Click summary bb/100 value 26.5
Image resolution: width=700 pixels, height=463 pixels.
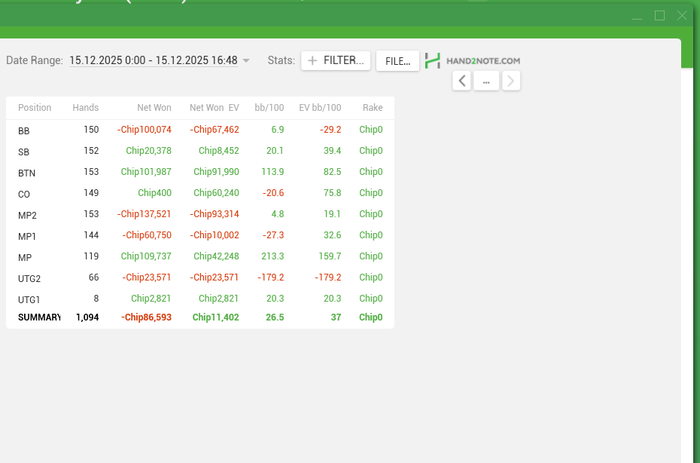coord(275,317)
